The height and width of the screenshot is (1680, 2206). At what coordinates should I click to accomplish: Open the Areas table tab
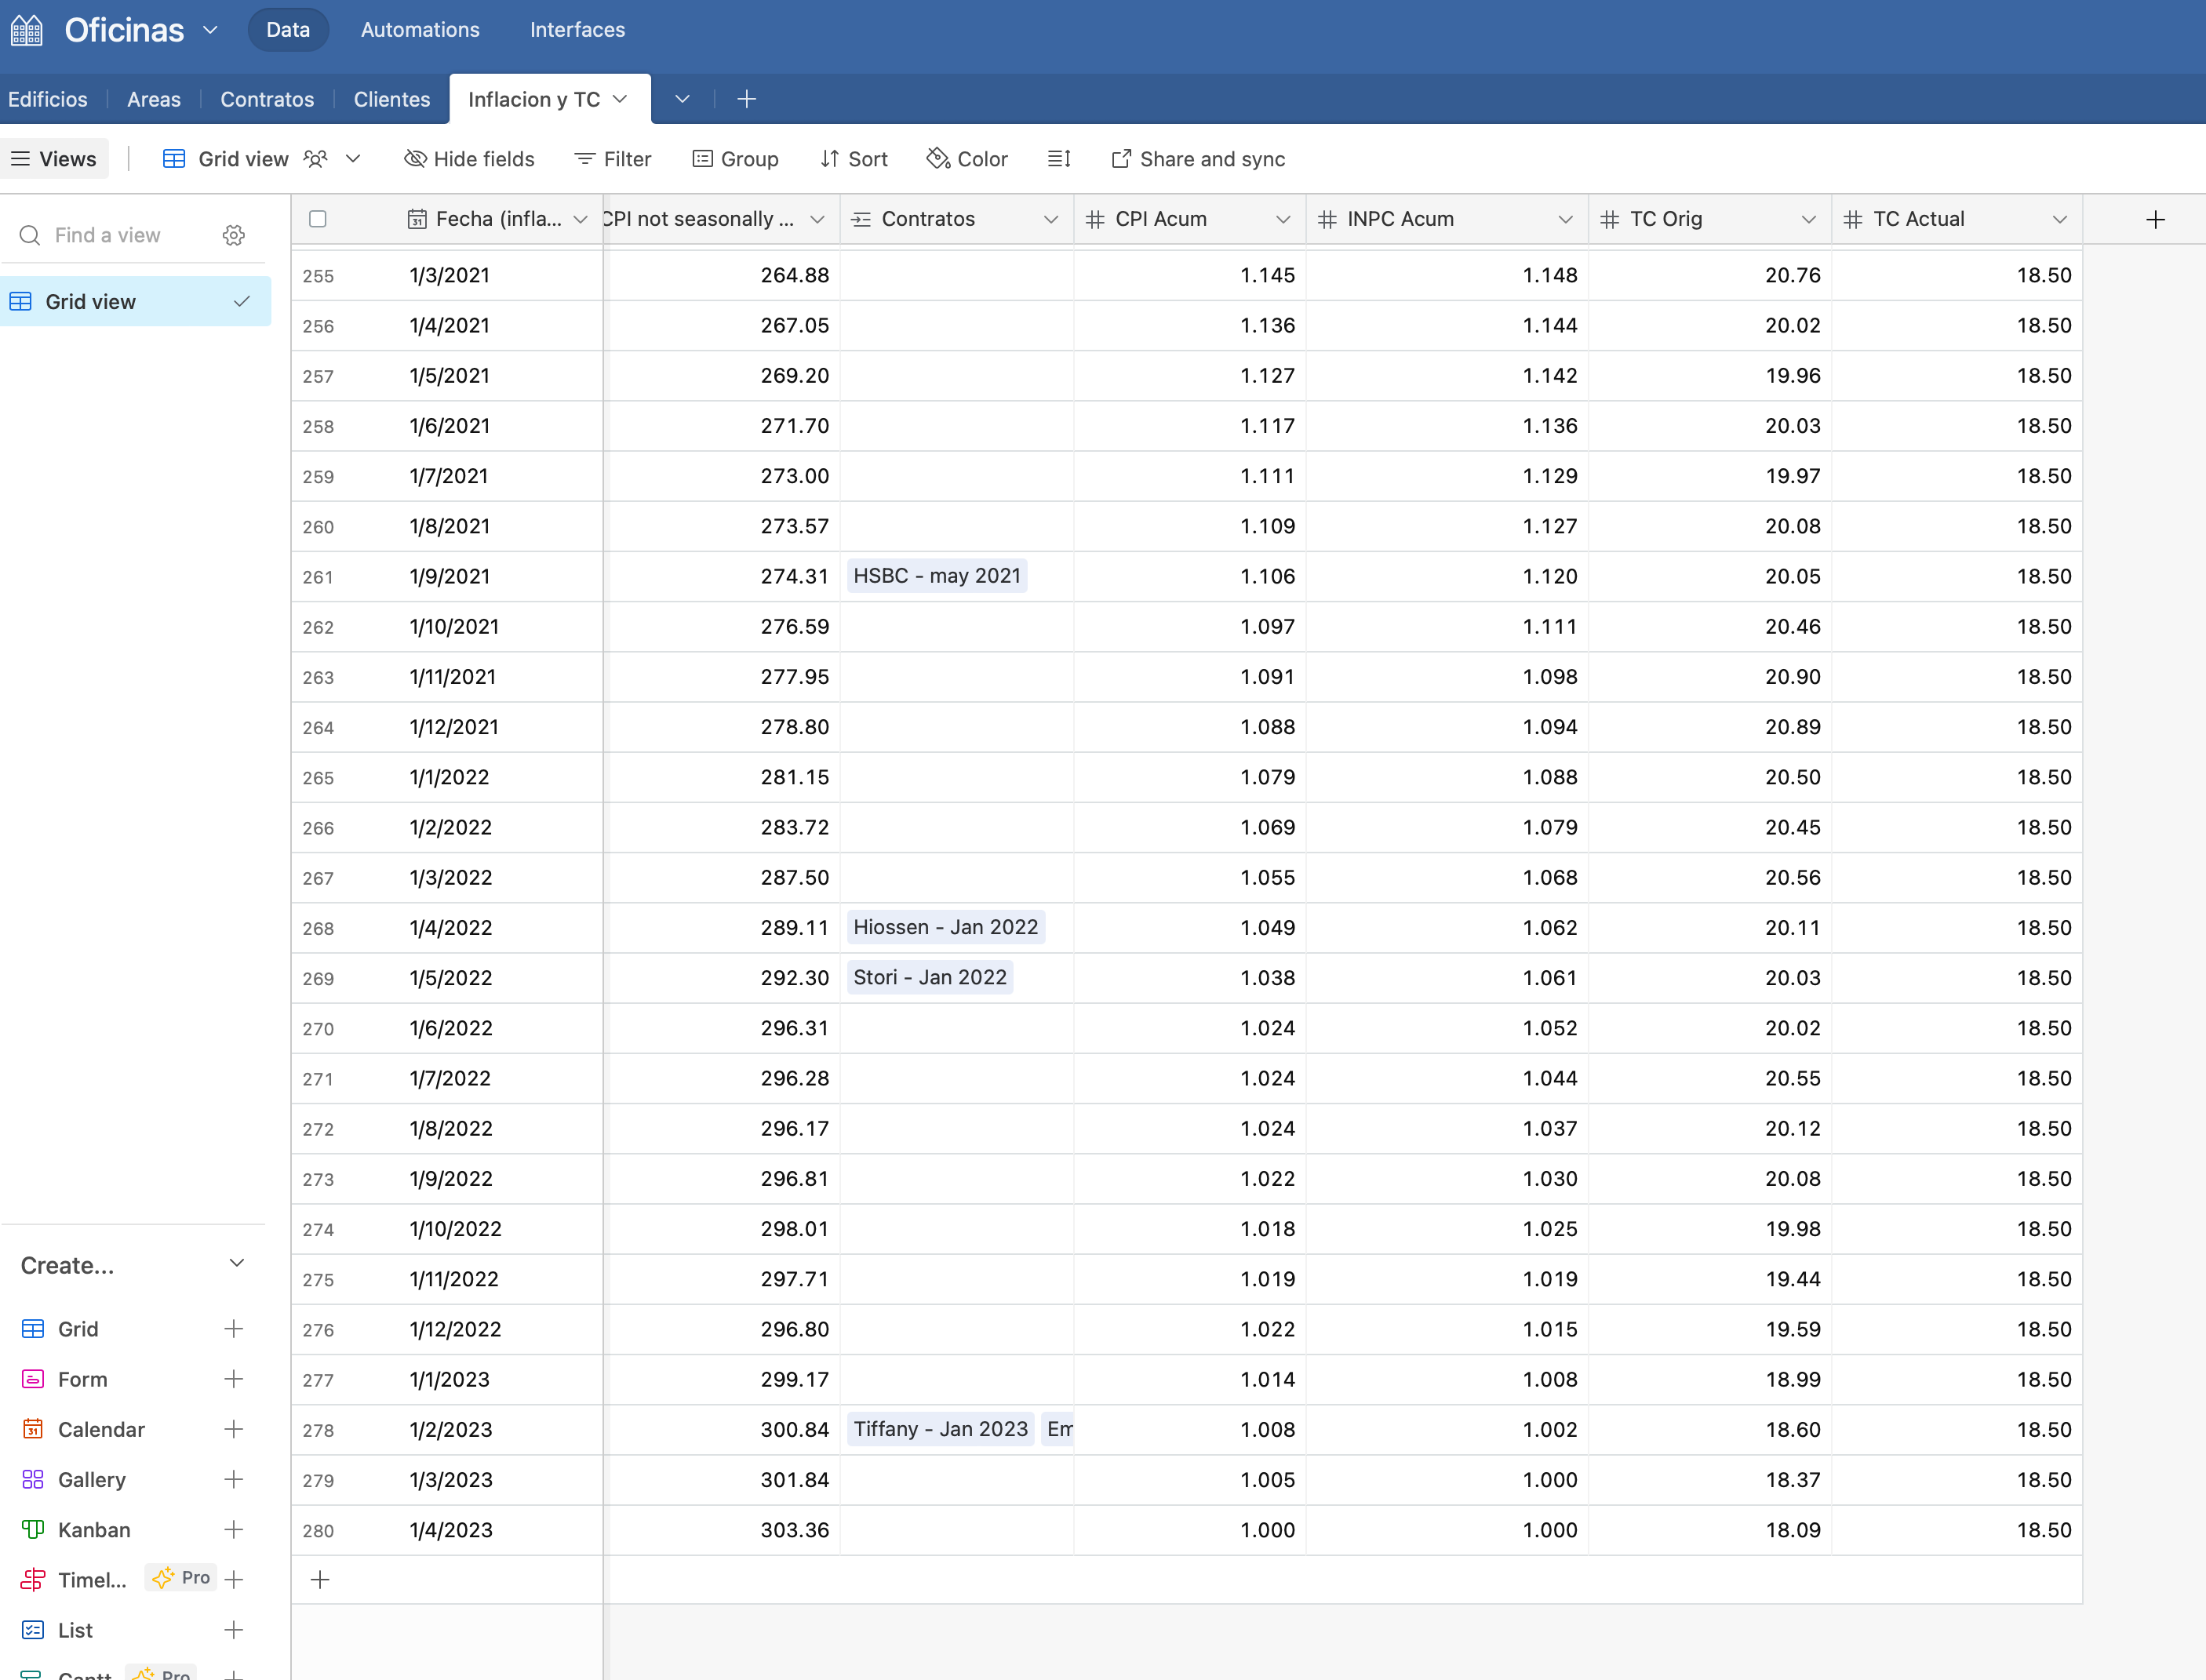[154, 99]
